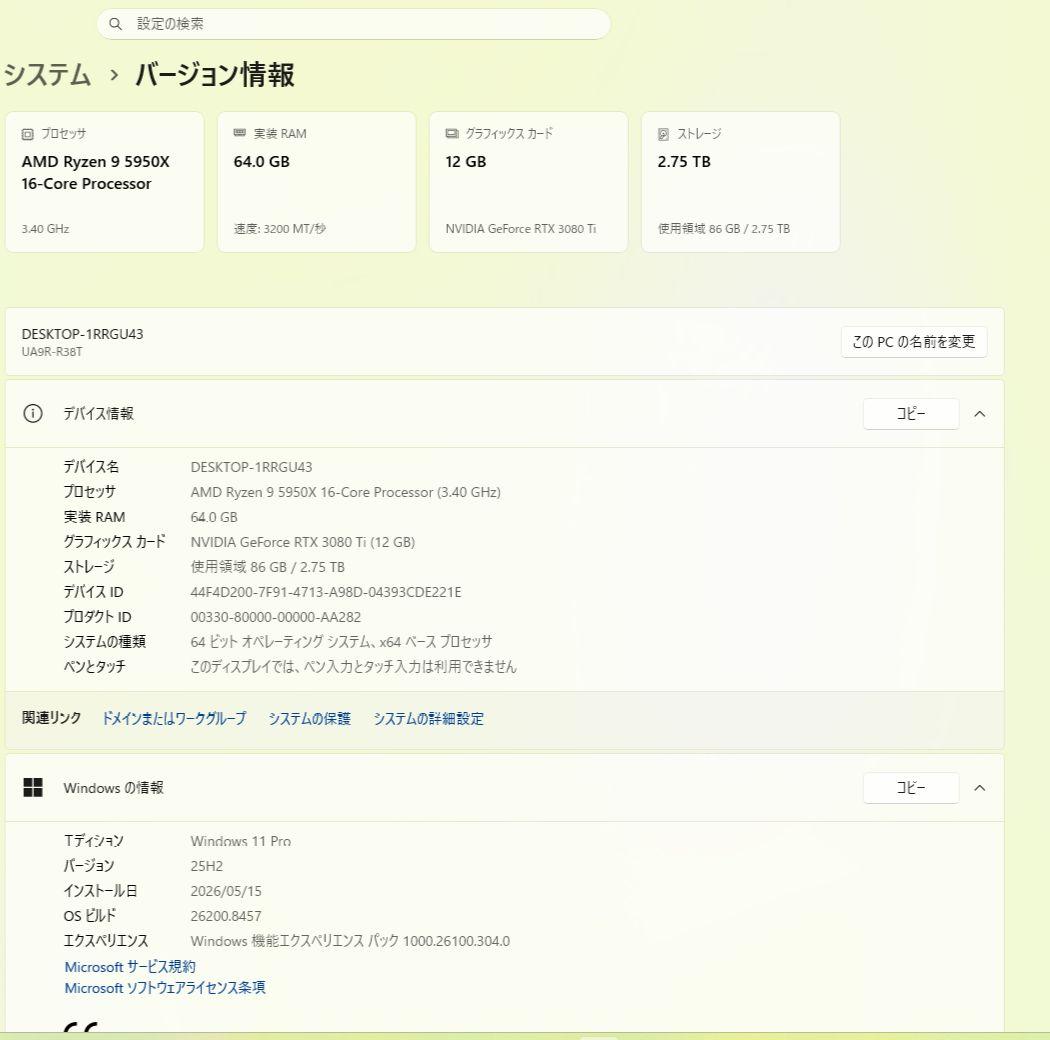This screenshot has height=1040, width=1050.
Task: Open システムの保護 link
Action: point(309,719)
